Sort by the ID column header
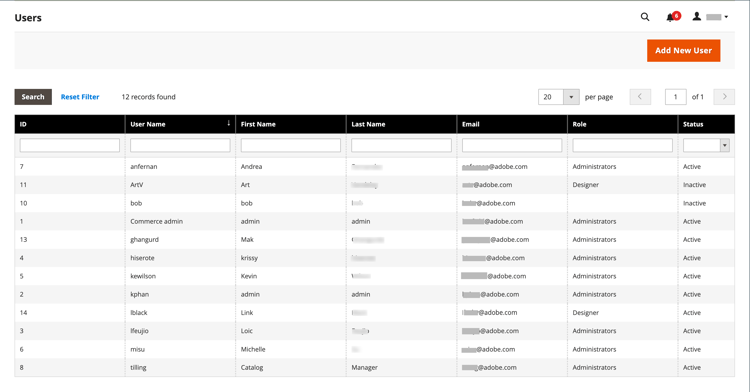This screenshot has height=392, width=750. tap(70, 124)
